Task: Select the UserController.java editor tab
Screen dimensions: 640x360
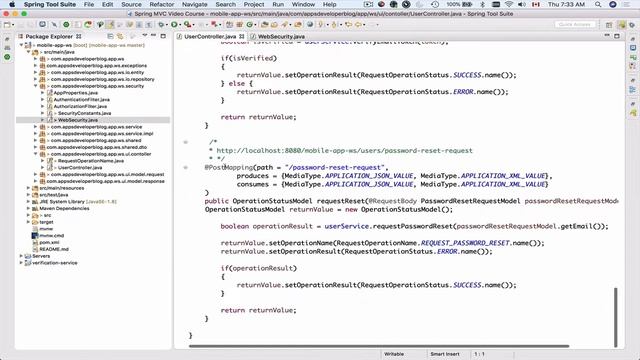Action: click(209, 36)
